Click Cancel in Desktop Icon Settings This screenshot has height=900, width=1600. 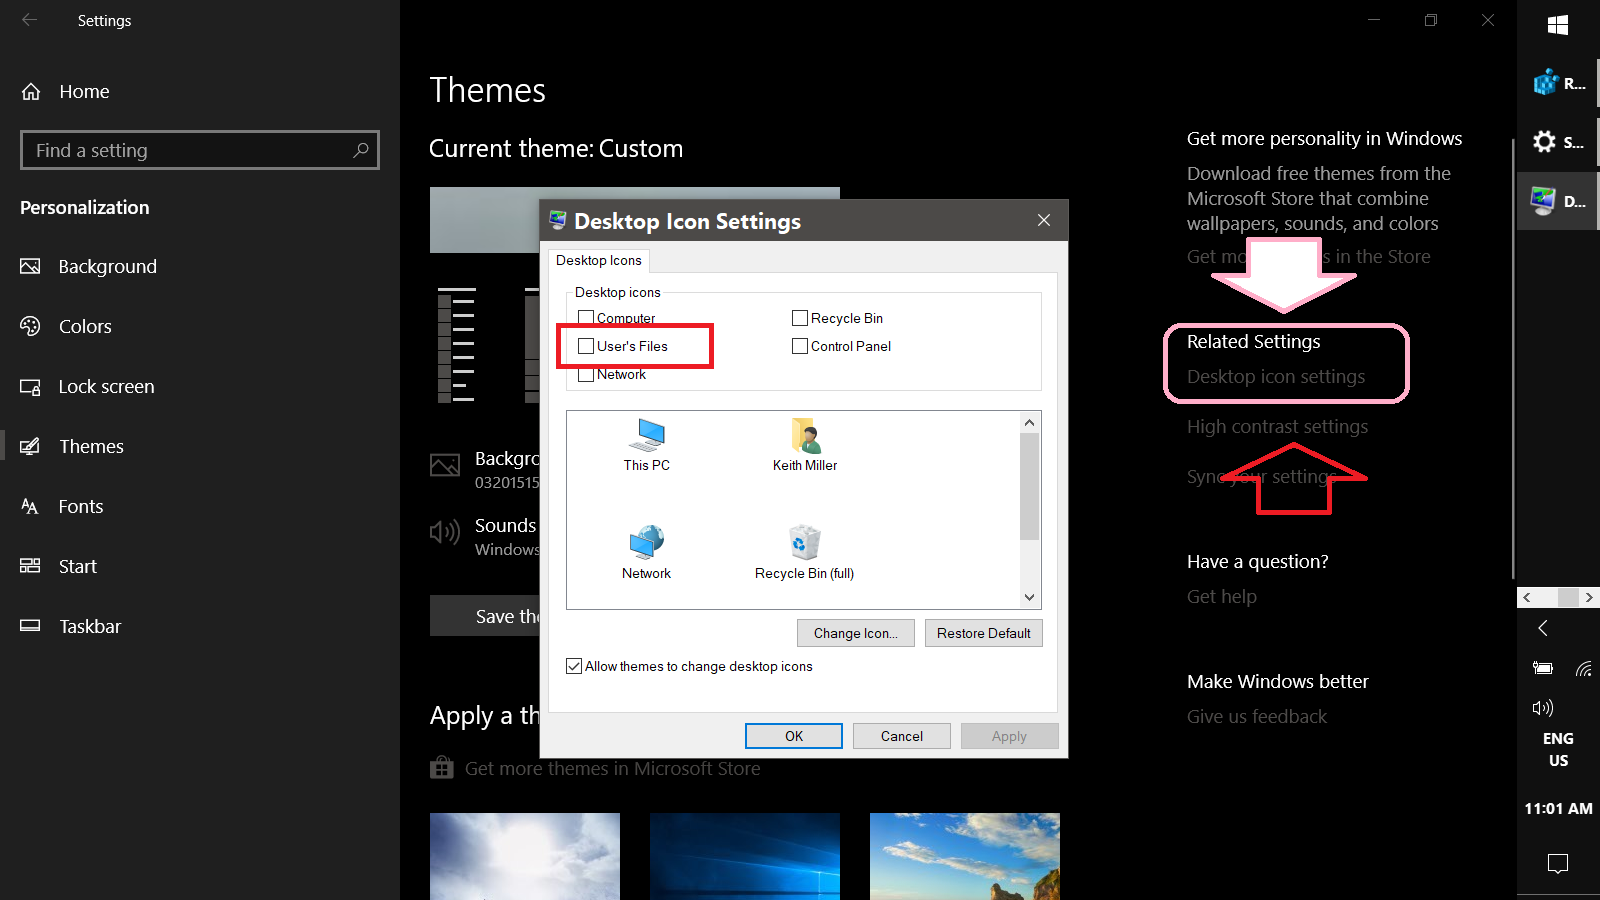click(x=902, y=736)
